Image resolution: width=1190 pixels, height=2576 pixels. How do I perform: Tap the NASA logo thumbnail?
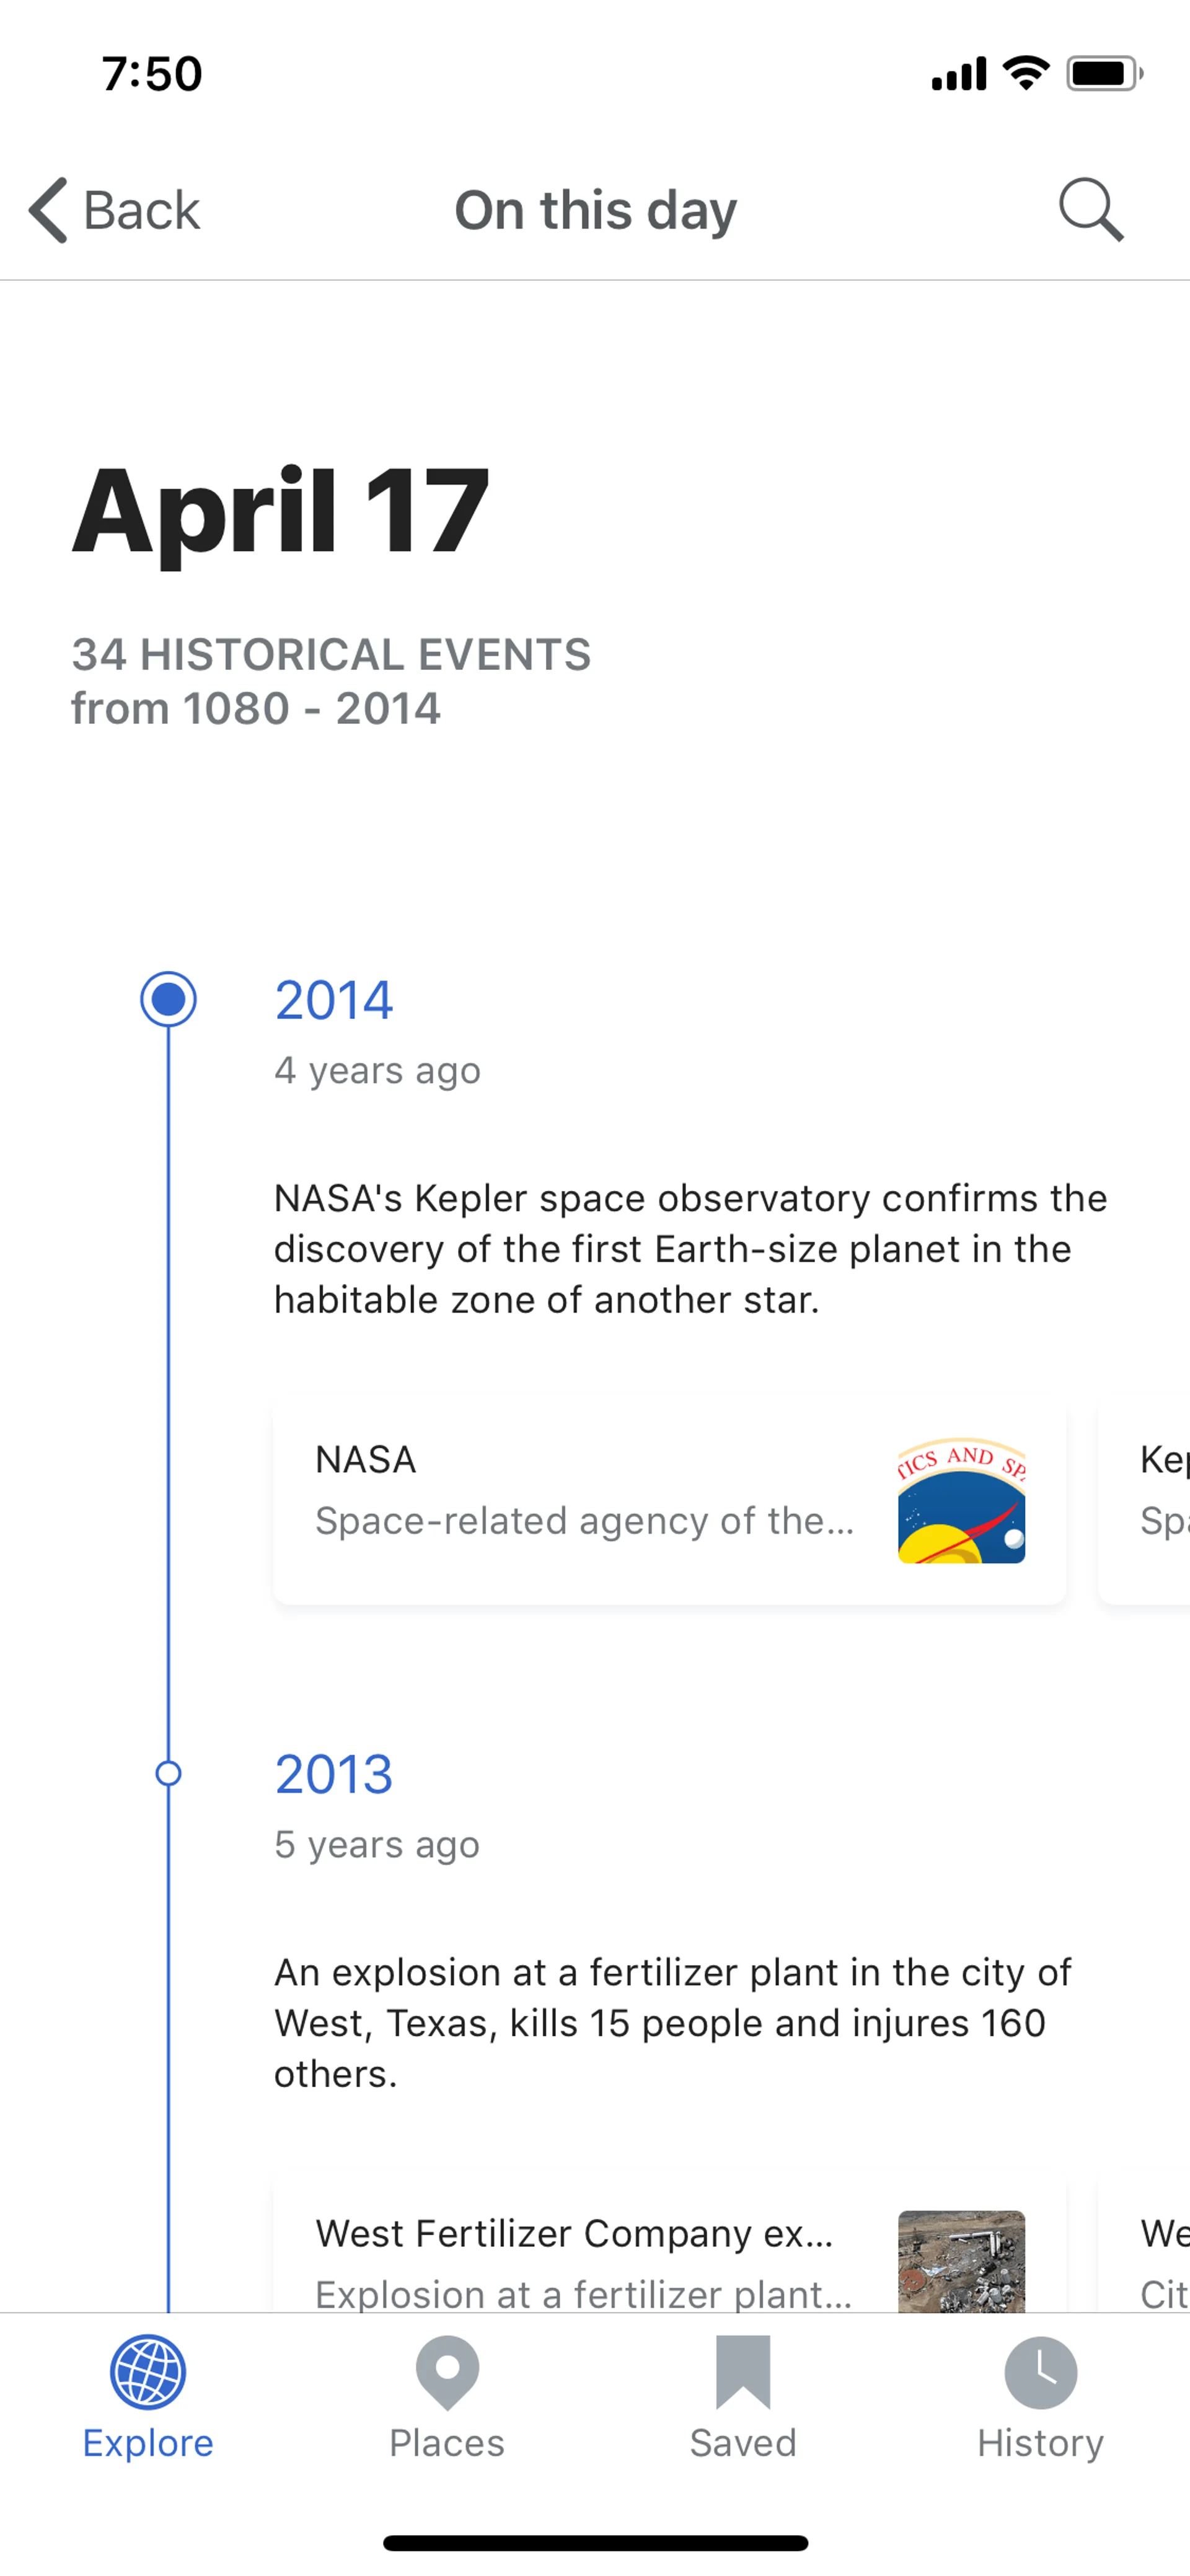(x=961, y=1500)
